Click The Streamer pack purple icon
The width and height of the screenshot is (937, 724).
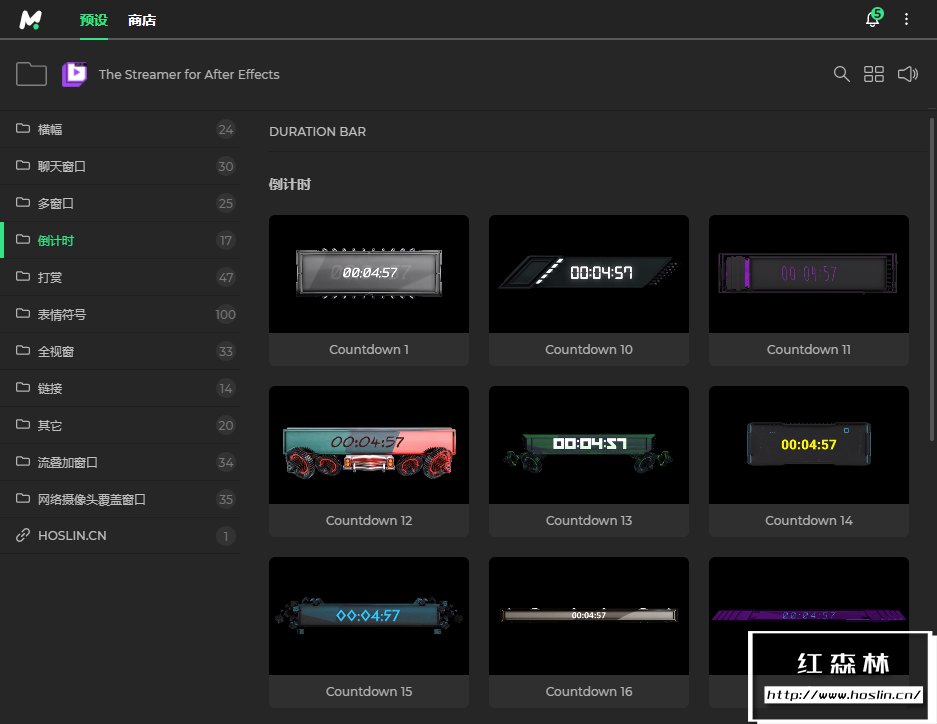pyautogui.click(x=74, y=74)
